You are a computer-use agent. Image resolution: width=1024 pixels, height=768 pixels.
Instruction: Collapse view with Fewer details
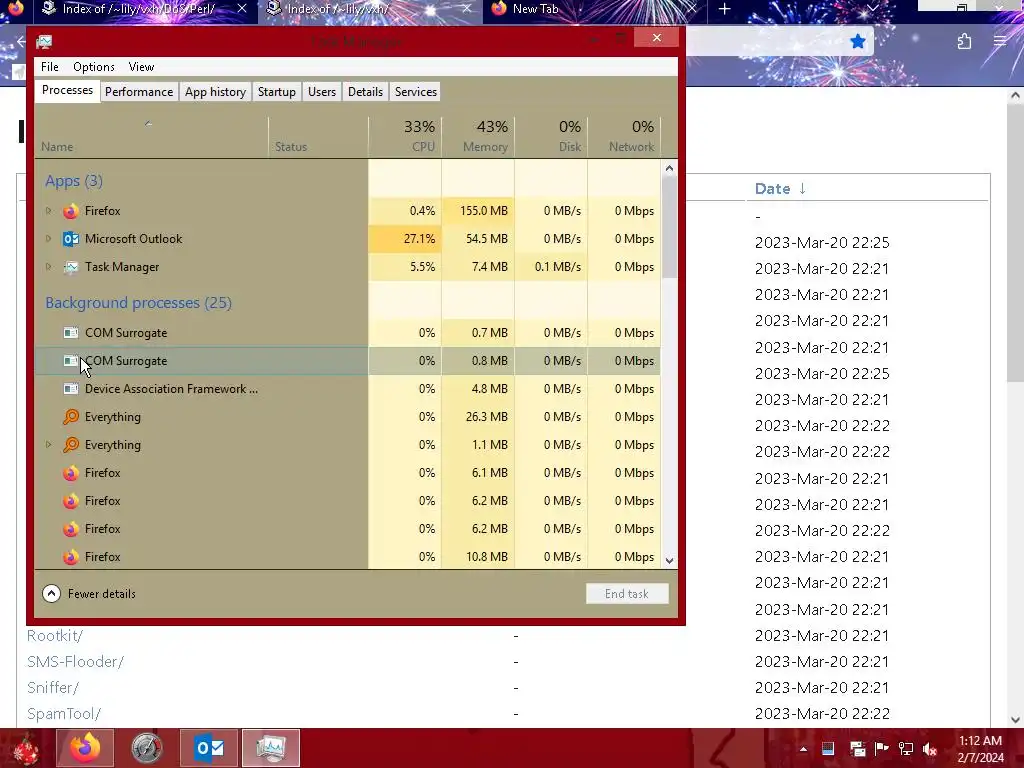click(89, 594)
